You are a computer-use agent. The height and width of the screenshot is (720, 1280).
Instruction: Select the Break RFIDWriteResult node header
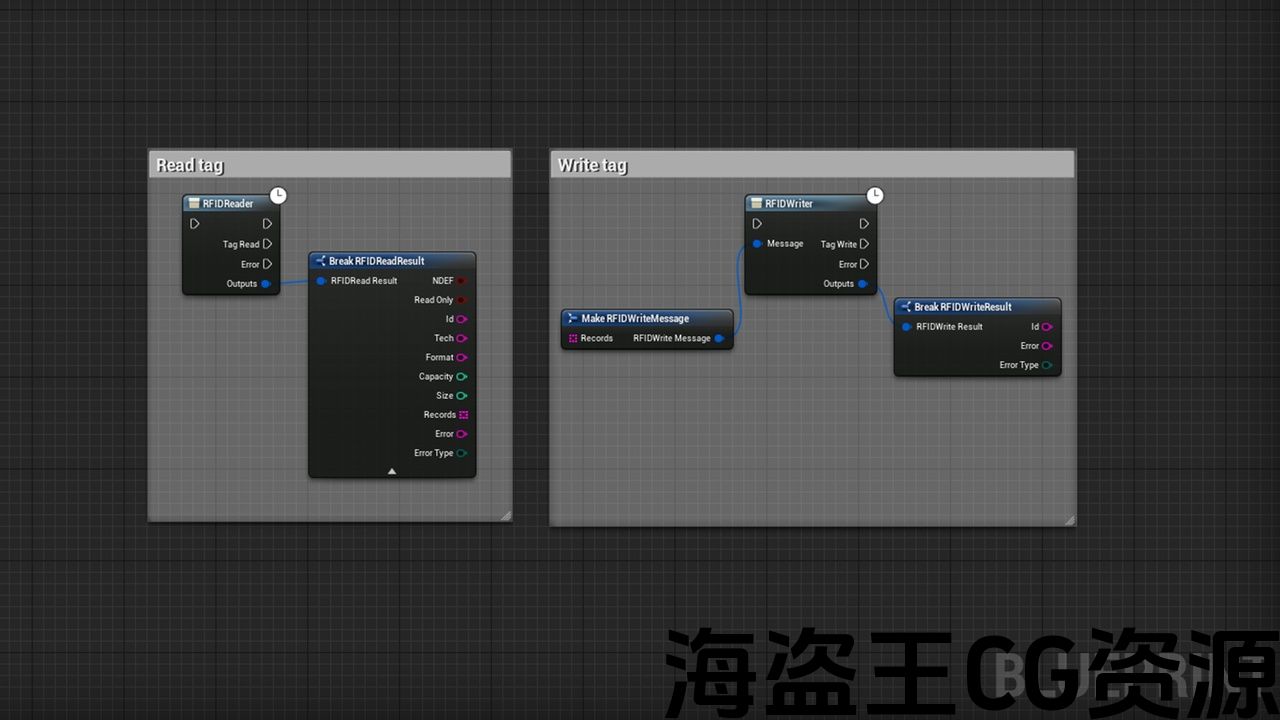pos(962,307)
